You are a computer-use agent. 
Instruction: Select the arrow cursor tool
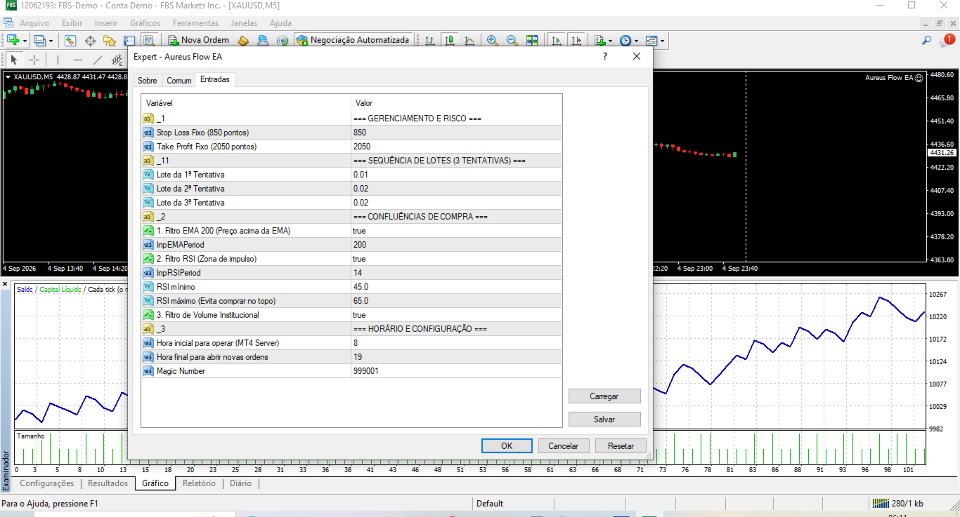coord(13,59)
